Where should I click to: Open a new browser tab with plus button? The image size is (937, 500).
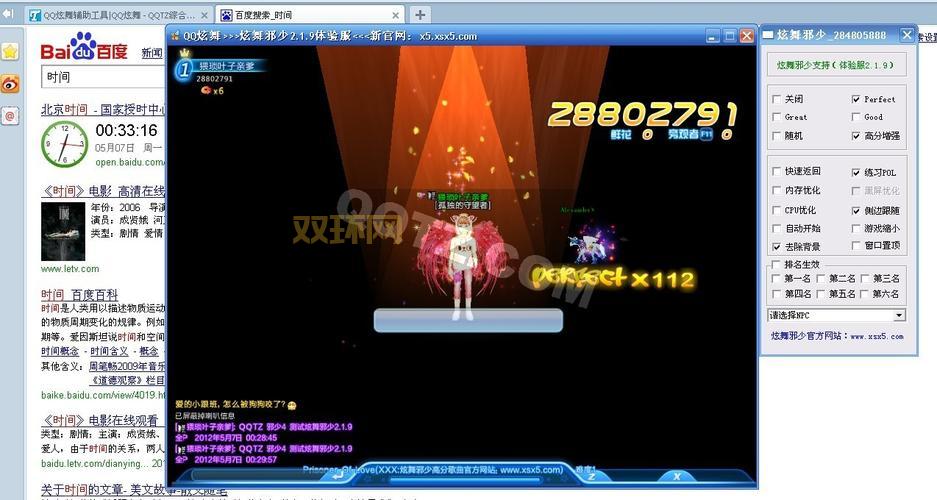point(419,15)
